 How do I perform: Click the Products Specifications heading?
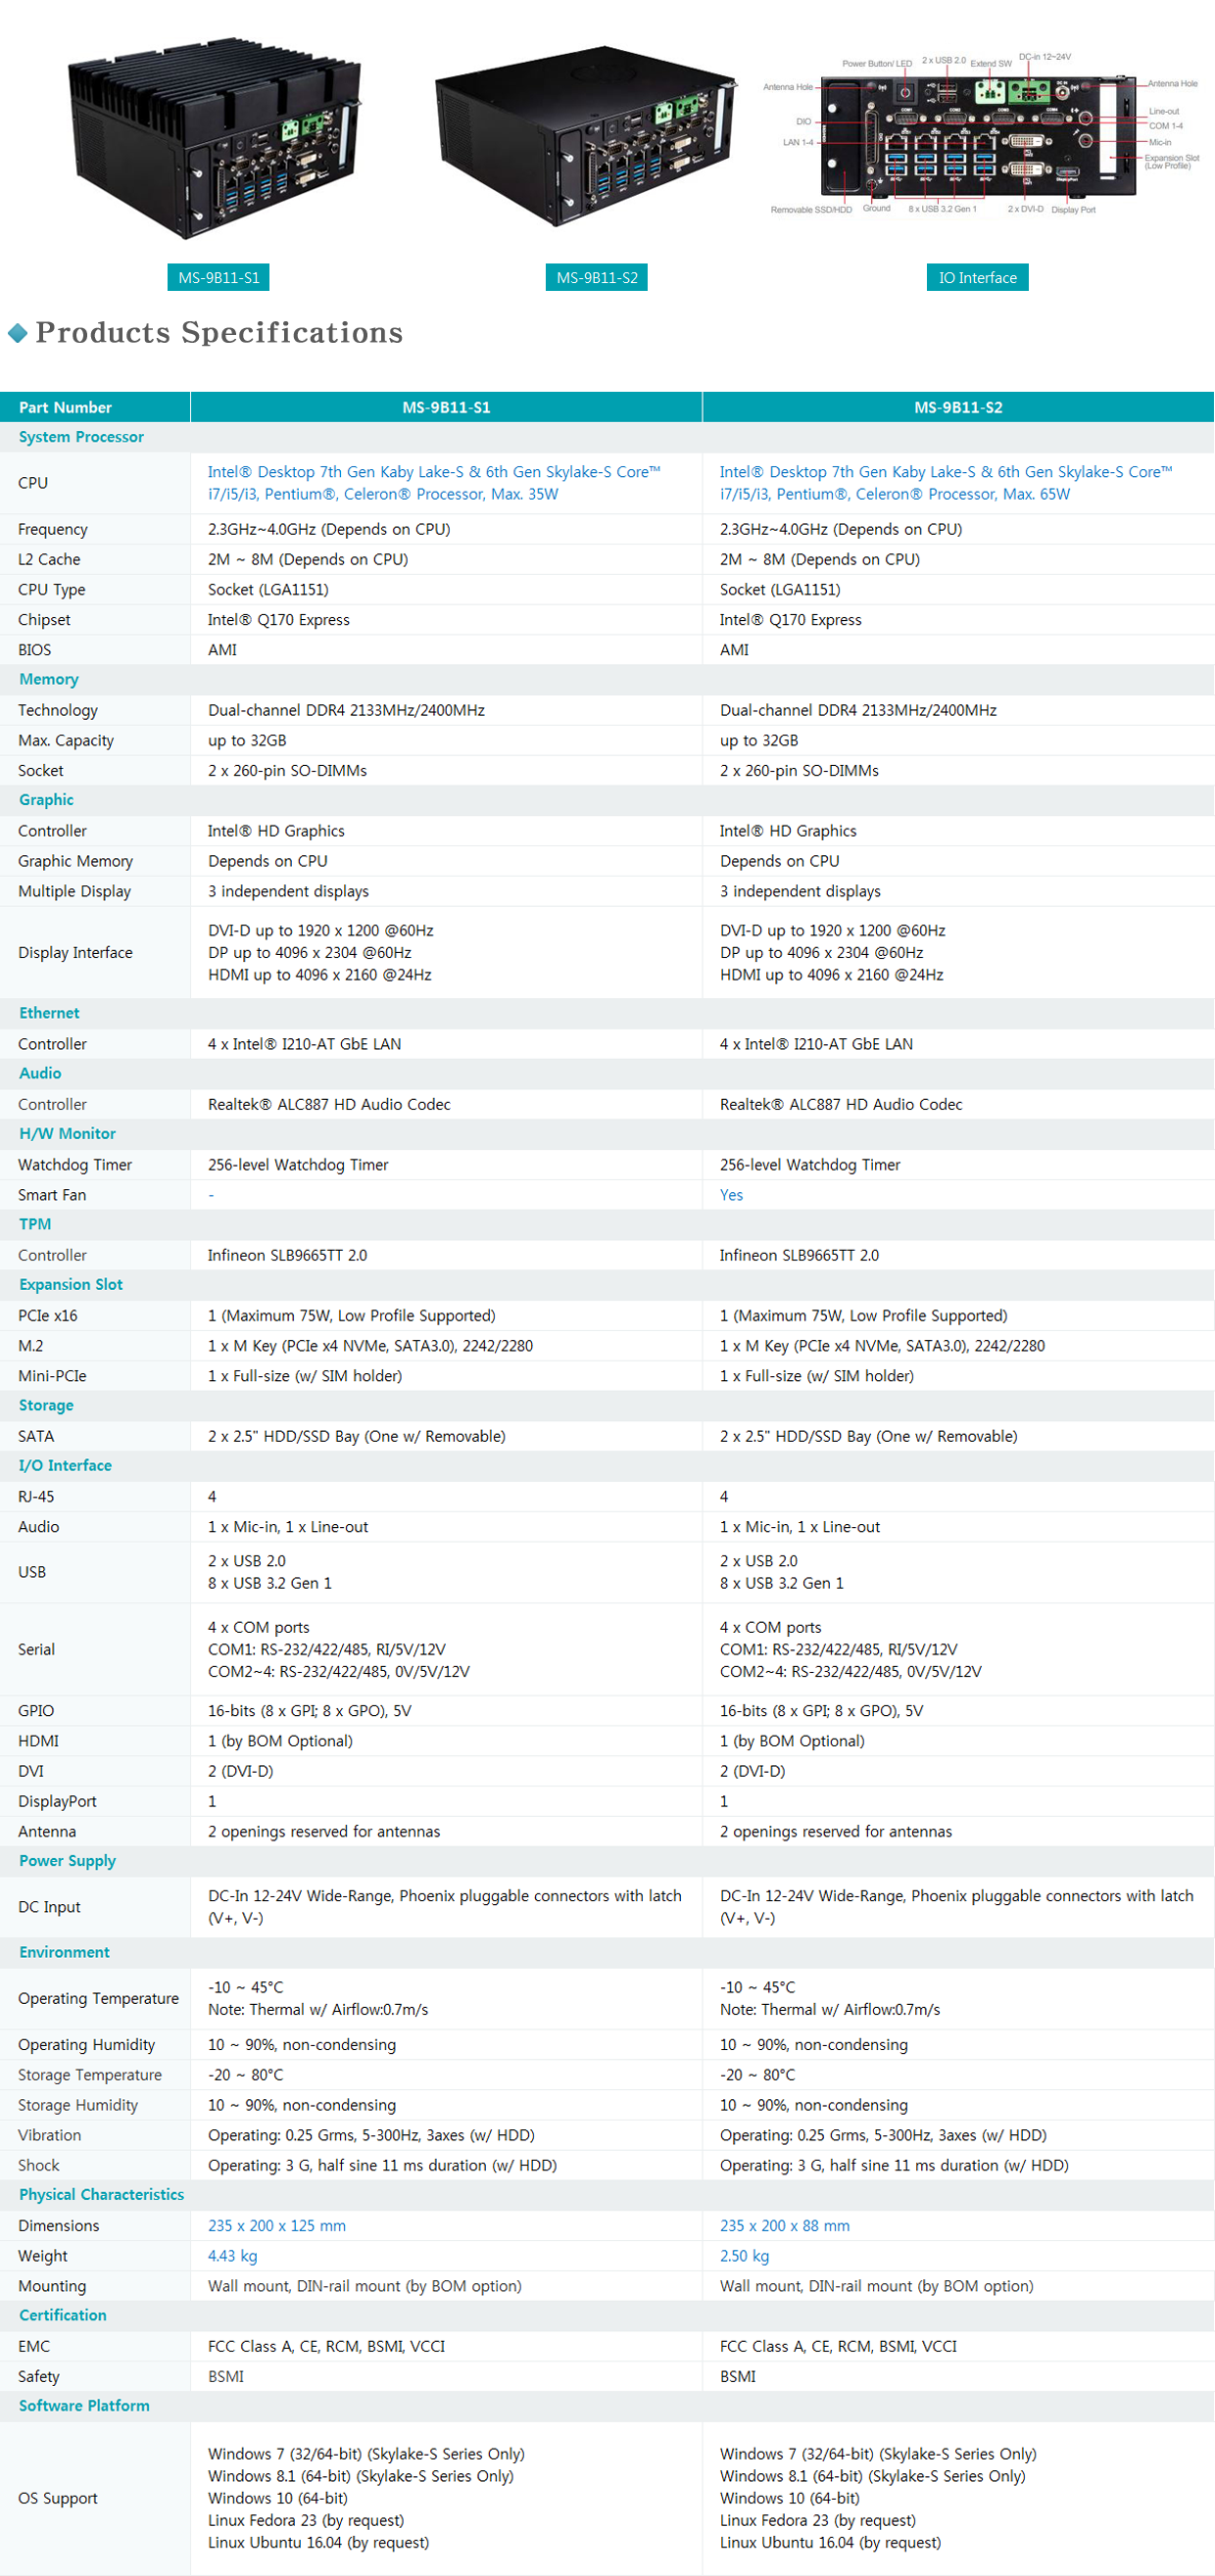[x=219, y=332]
